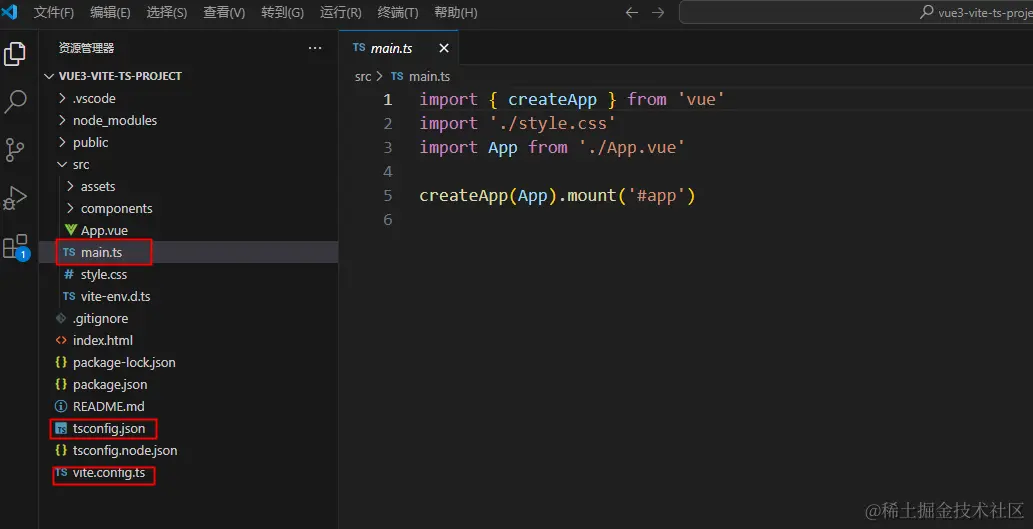The height and width of the screenshot is (529, 1033).
Task: Open the explorer panel more actions ellipsis
Action: [315, 48]
